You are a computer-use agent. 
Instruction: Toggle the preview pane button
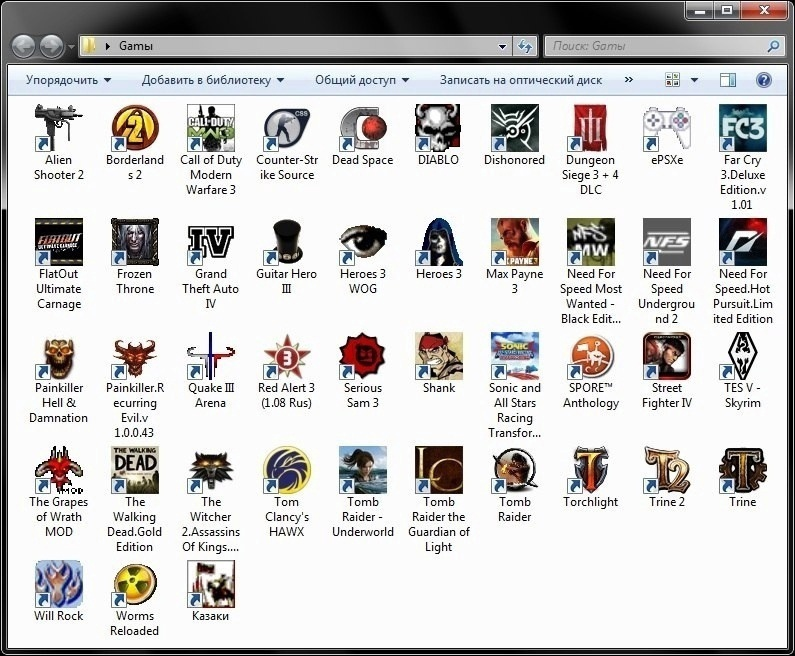coord(728,80)
